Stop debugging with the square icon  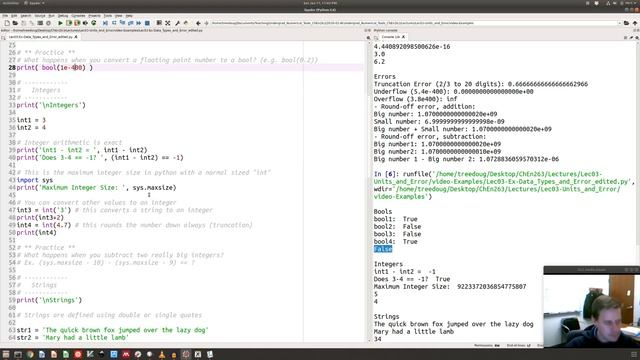pyautogui.click(x=147, y=23)
